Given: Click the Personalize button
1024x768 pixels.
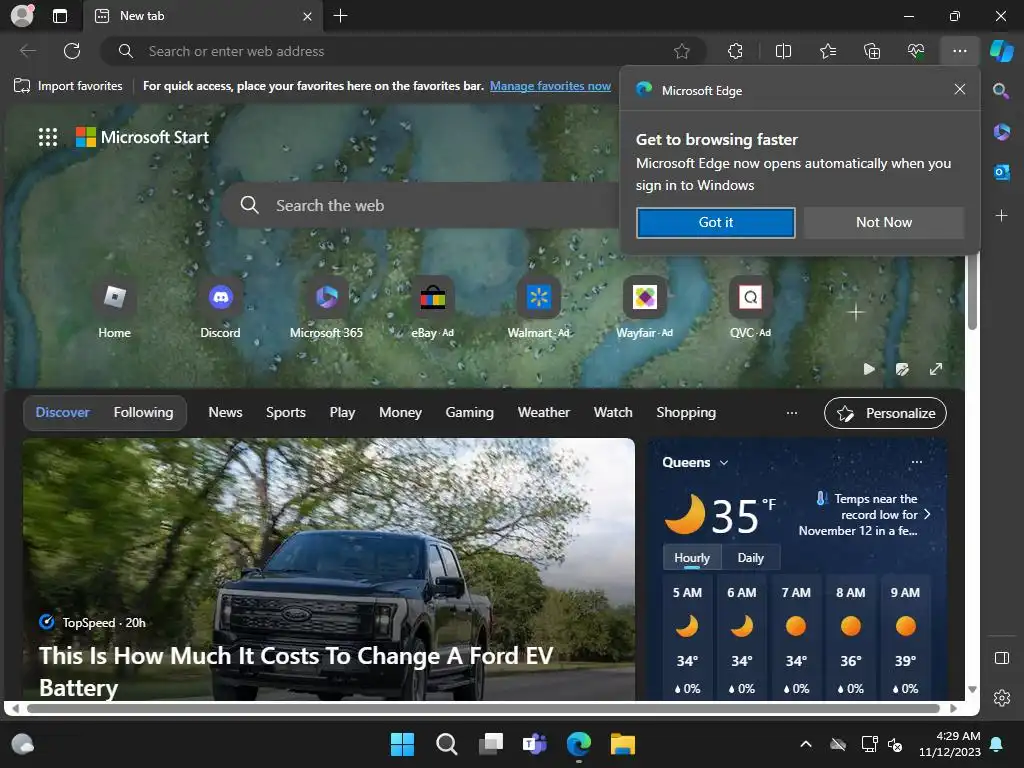Looking at the screenshot, I should tap(886, 413).
